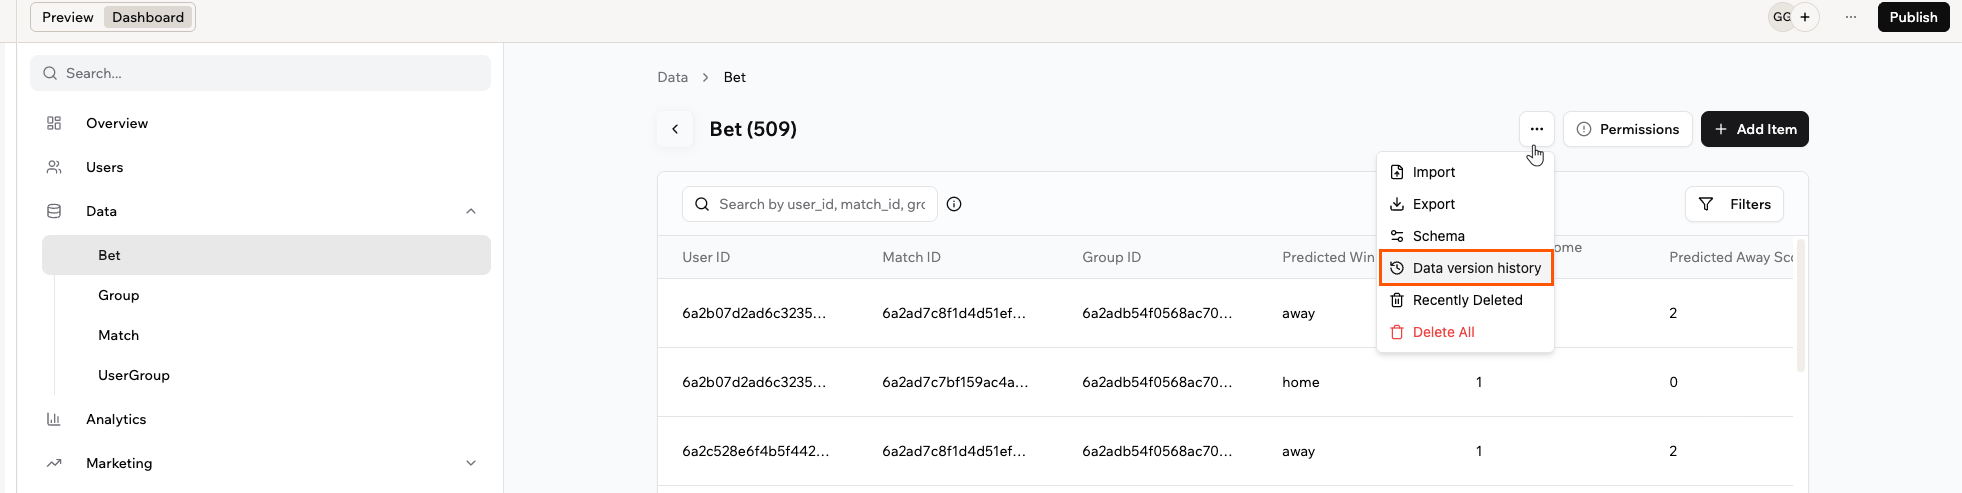Click the table vertical scrollbar
Screen dimensions: 1962x493
point(1801,305)
